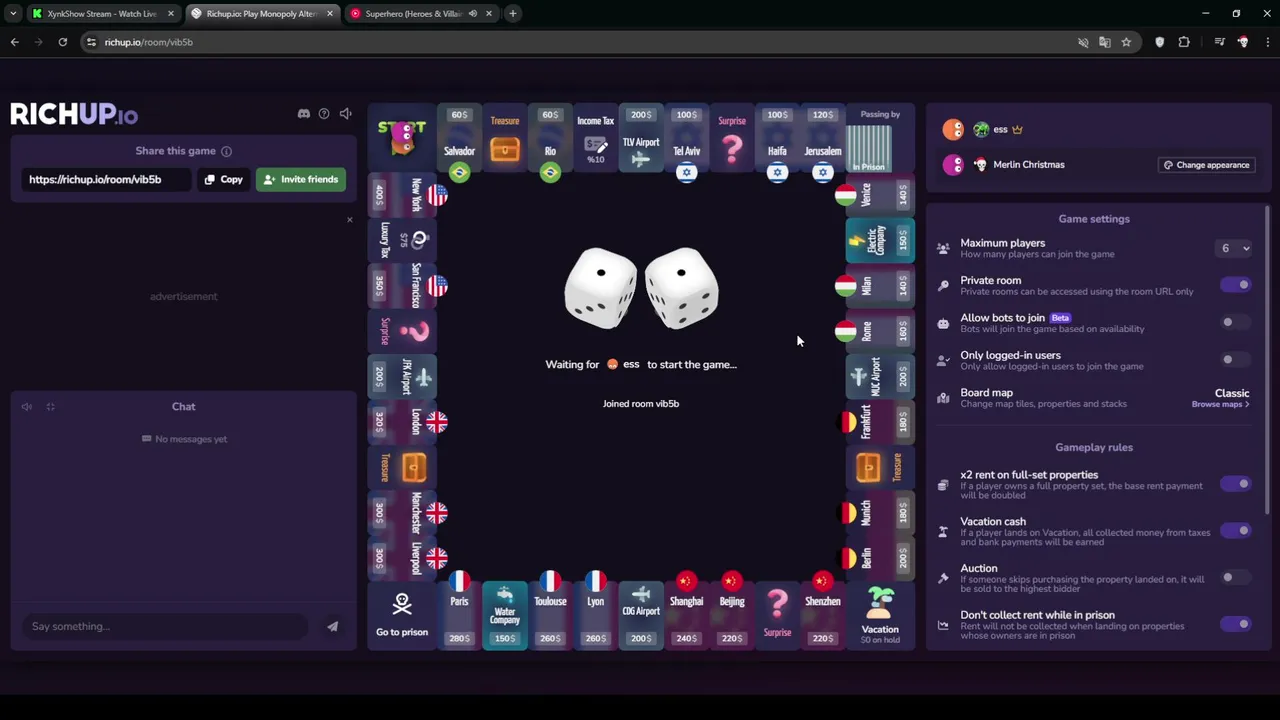The height and width of the screenshot is (720, 1280).
Task: Mute chat sound with the chat speaker icon
Action: (27, 407)
